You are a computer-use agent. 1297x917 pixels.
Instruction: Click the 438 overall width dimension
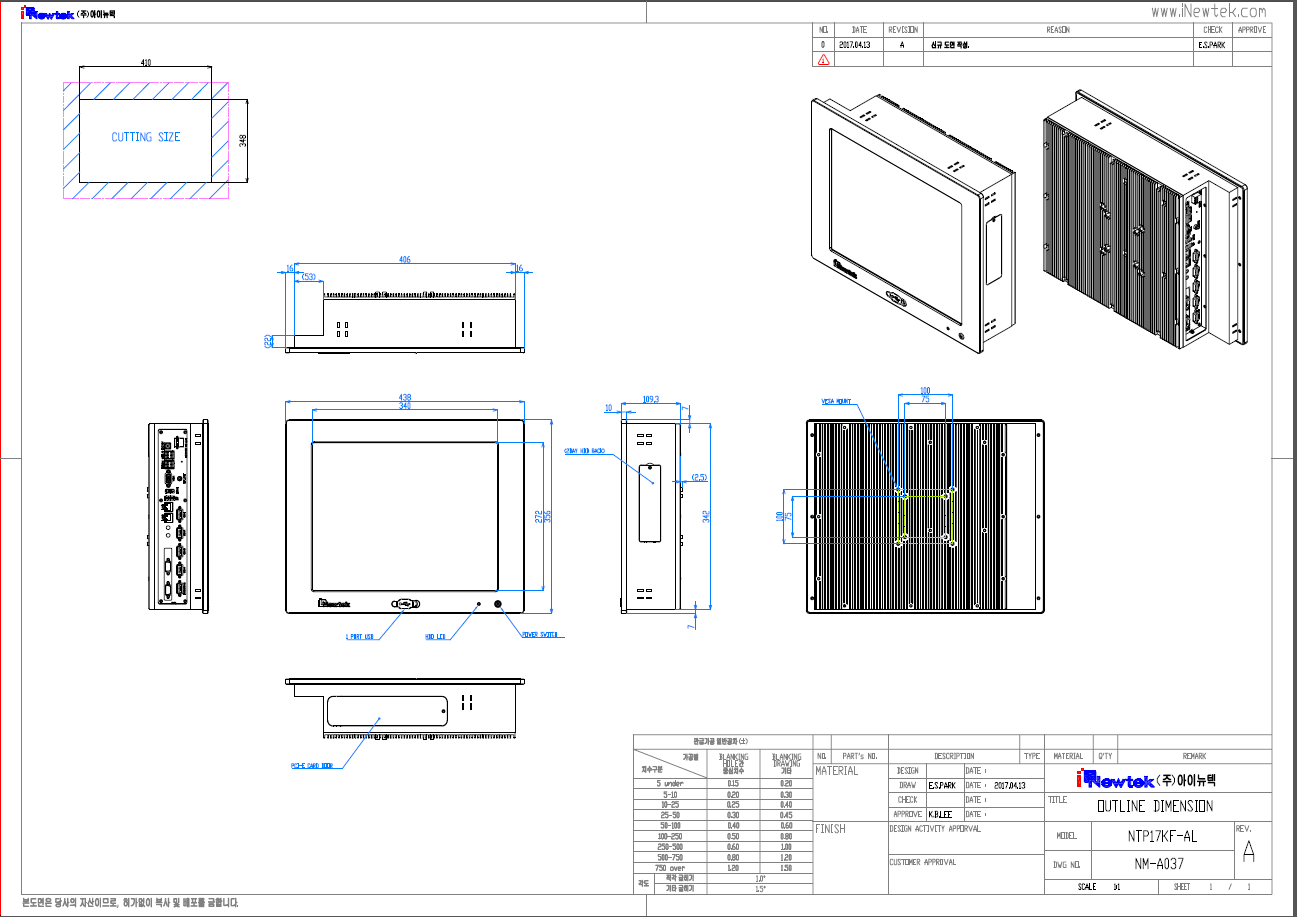point(405,397)
